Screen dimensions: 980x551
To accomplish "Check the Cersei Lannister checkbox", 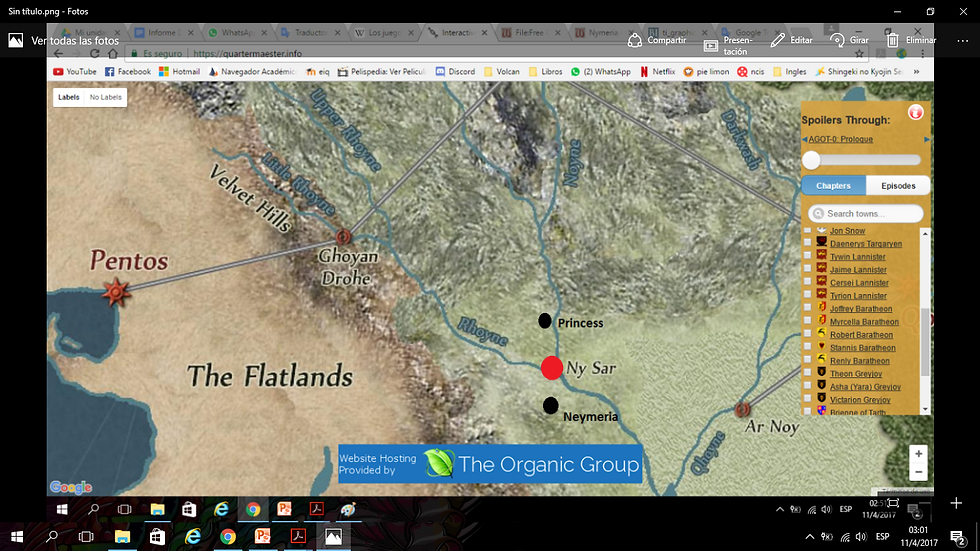I will click(x=808, y=282).
